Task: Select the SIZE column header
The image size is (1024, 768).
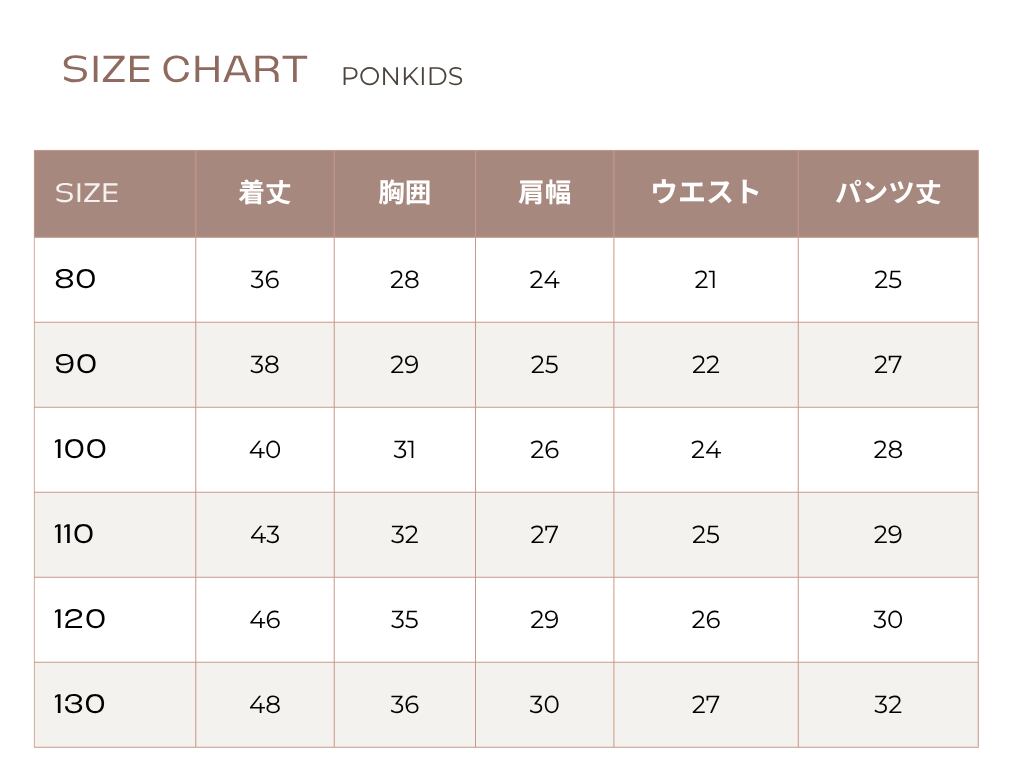Action: tap(86, 193)
